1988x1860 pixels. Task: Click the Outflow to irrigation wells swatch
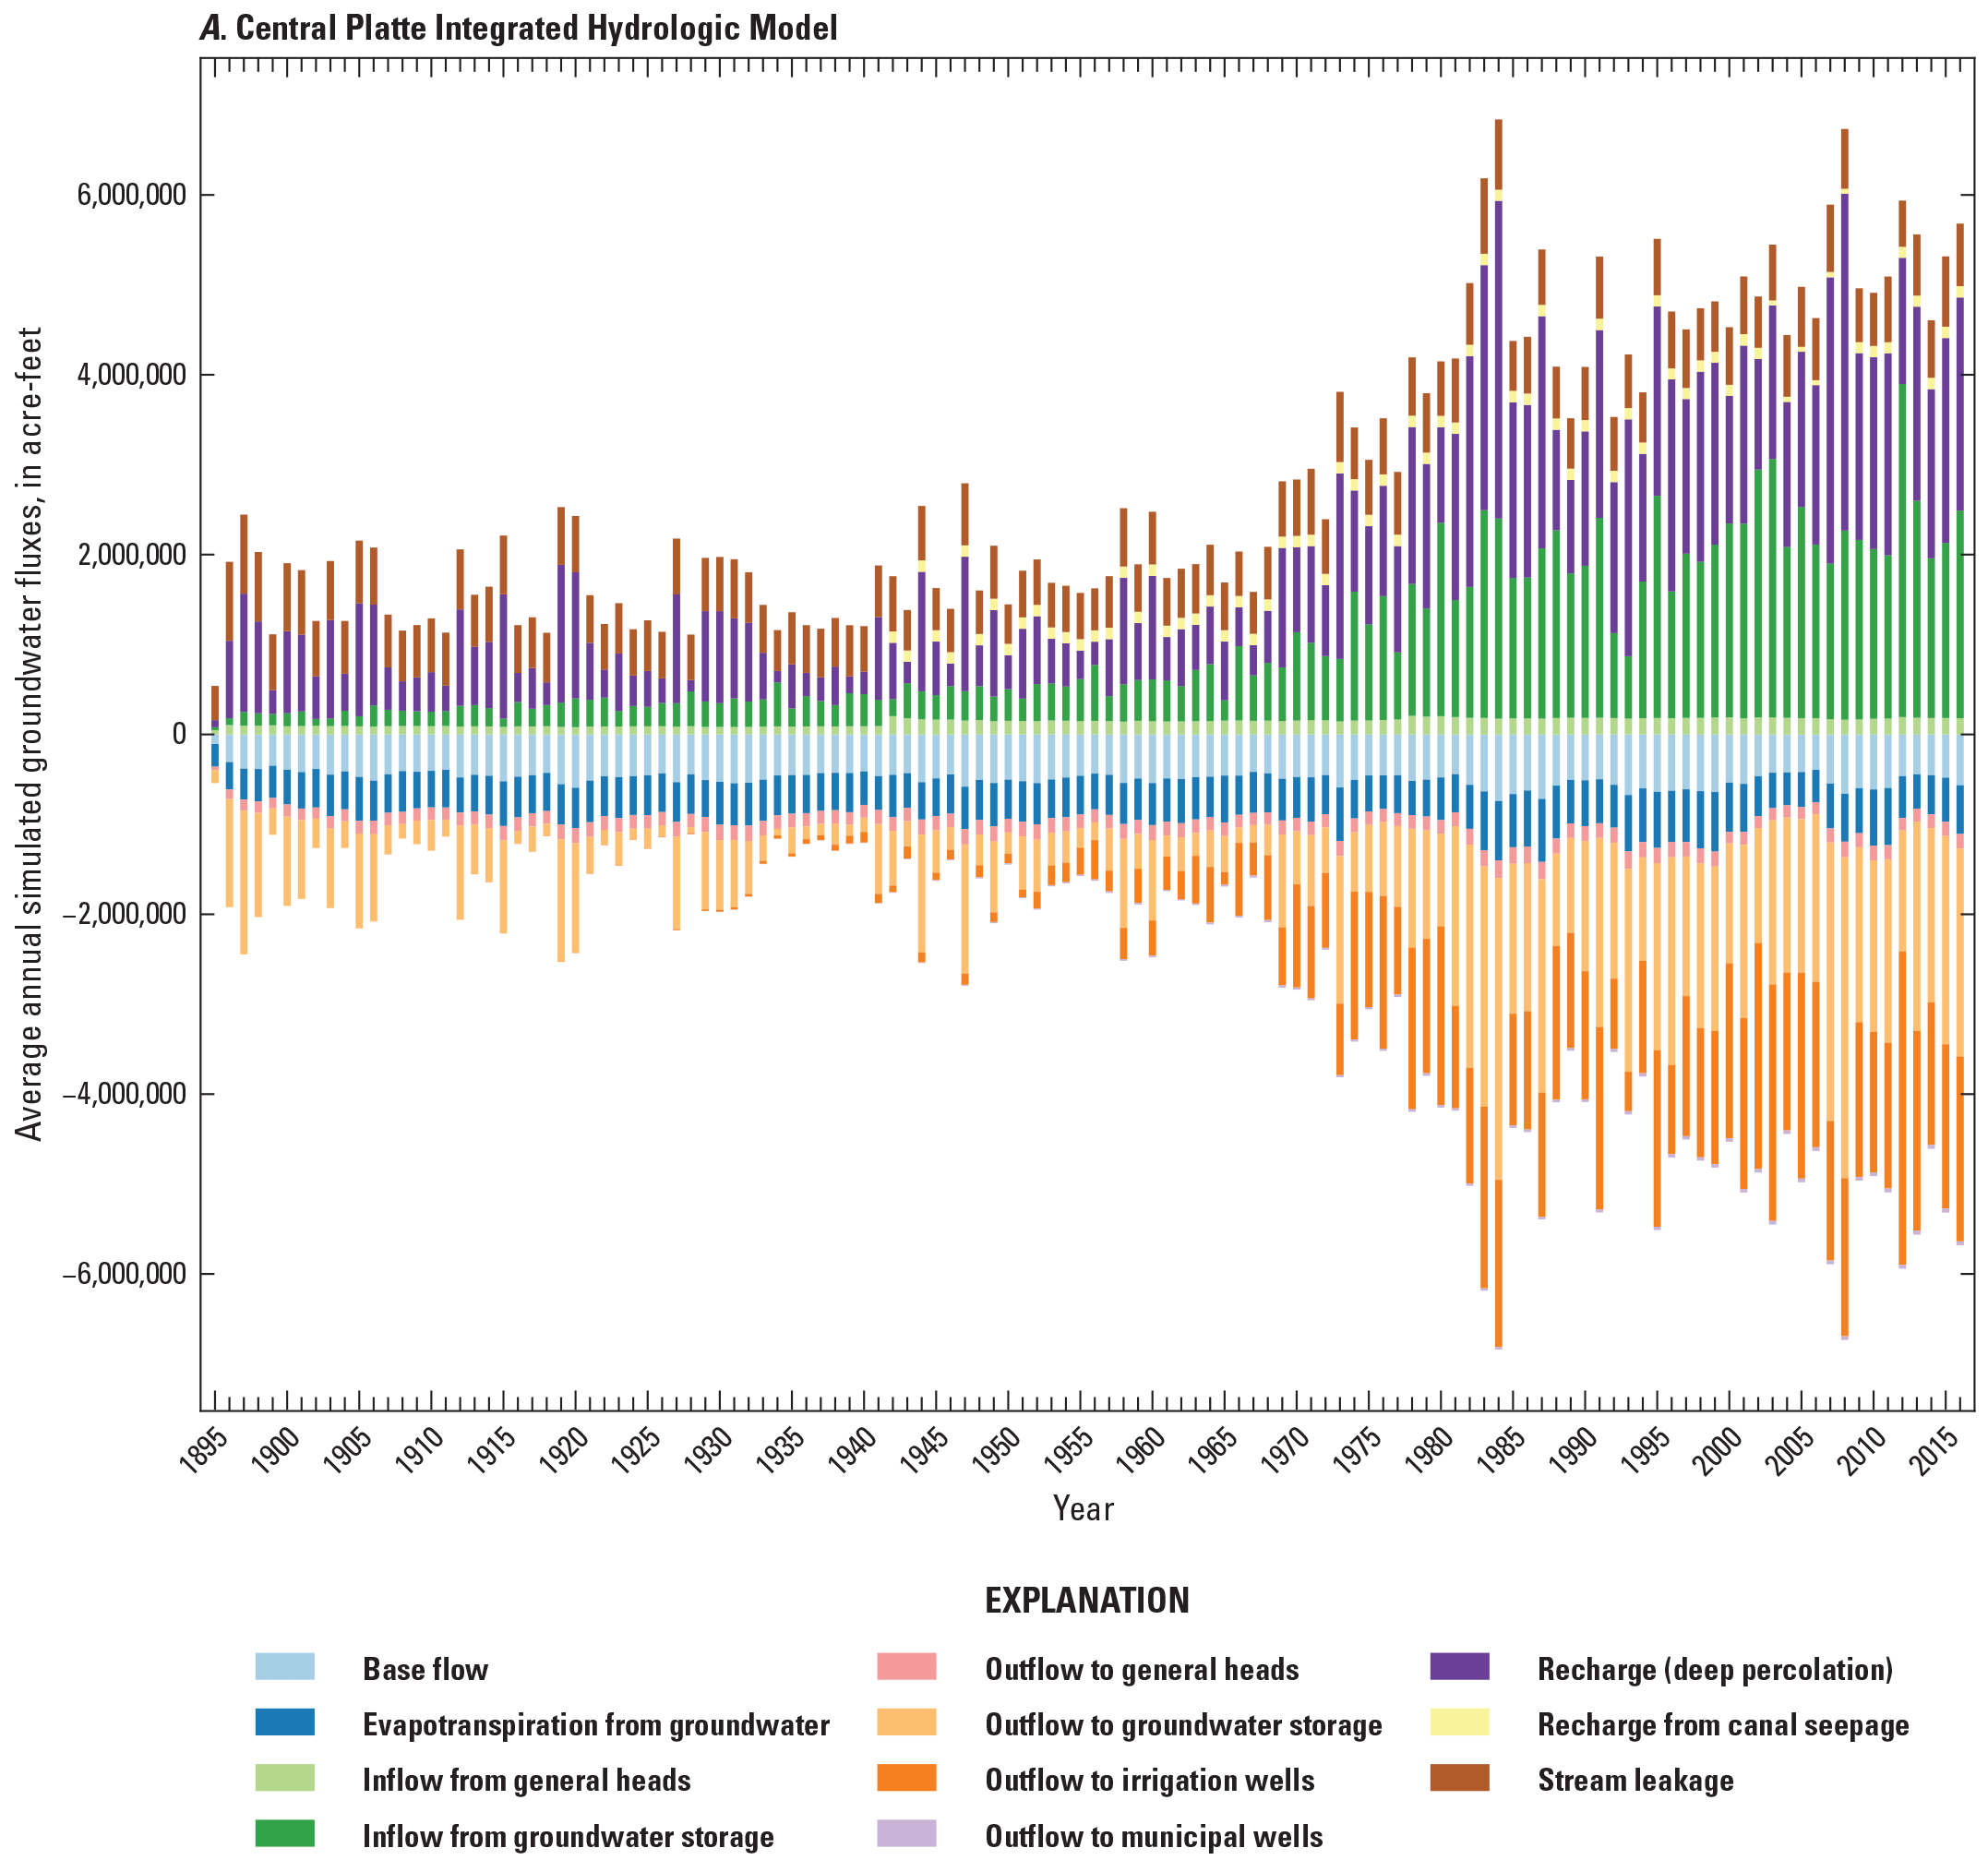(x=906, y=1778)
